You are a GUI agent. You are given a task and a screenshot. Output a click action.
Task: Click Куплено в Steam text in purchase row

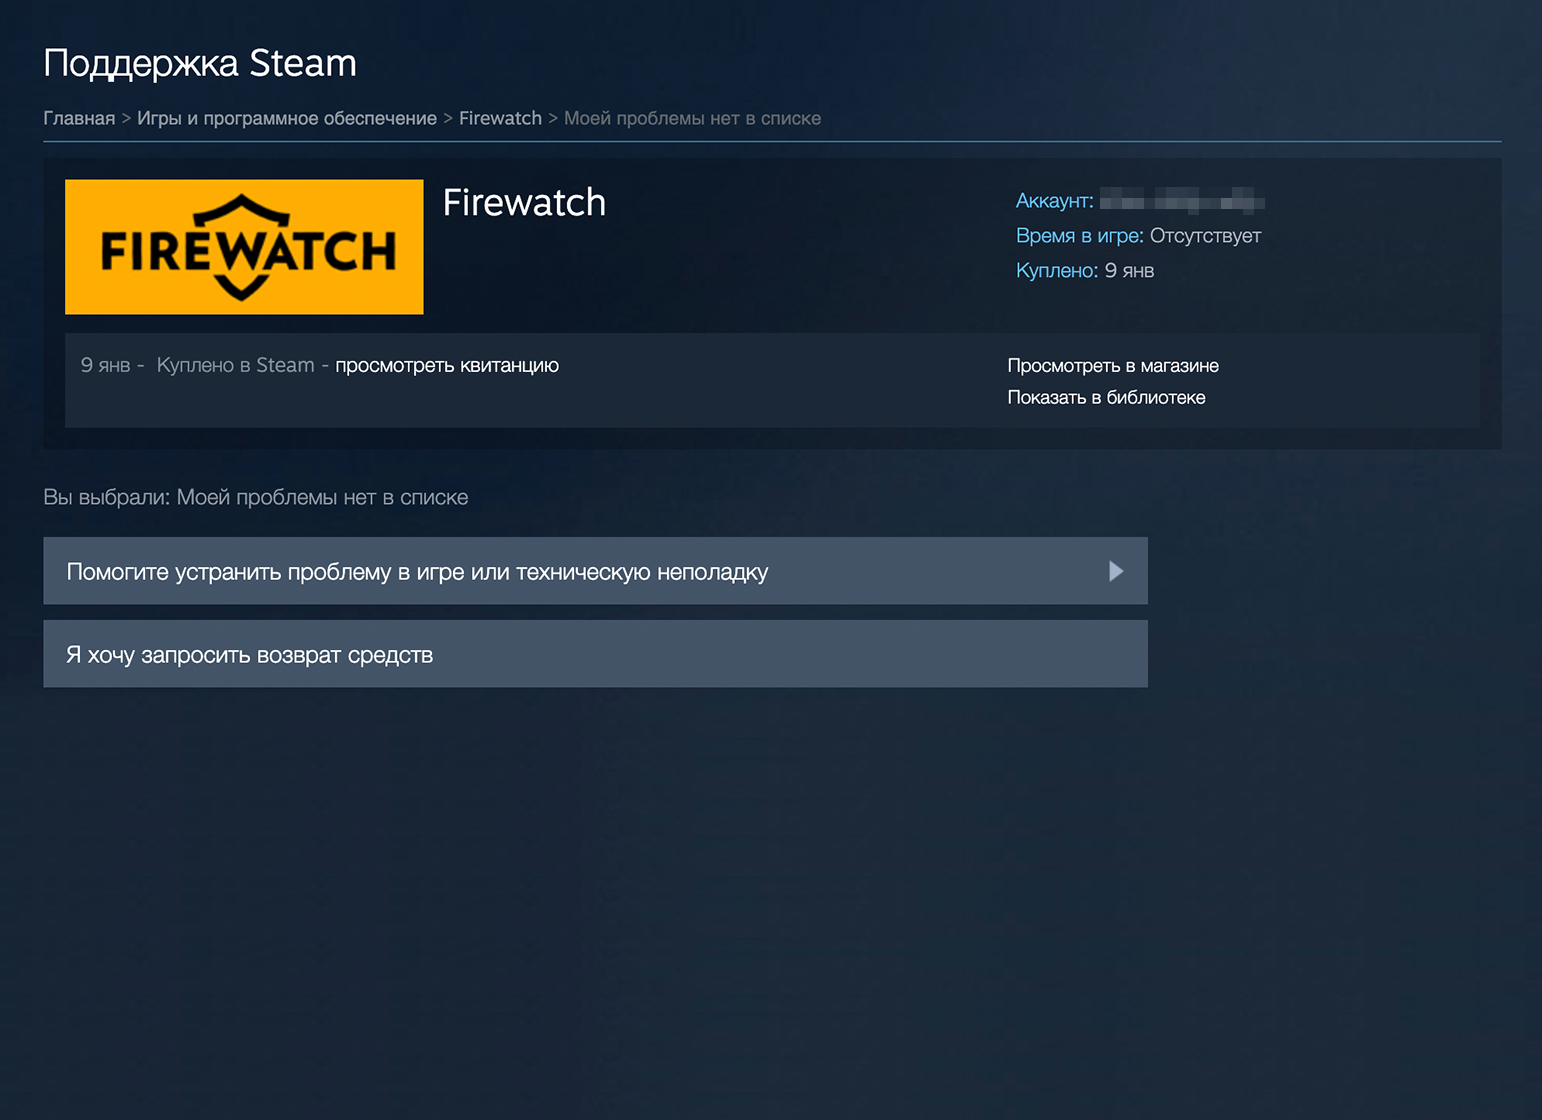click(236, 365)
